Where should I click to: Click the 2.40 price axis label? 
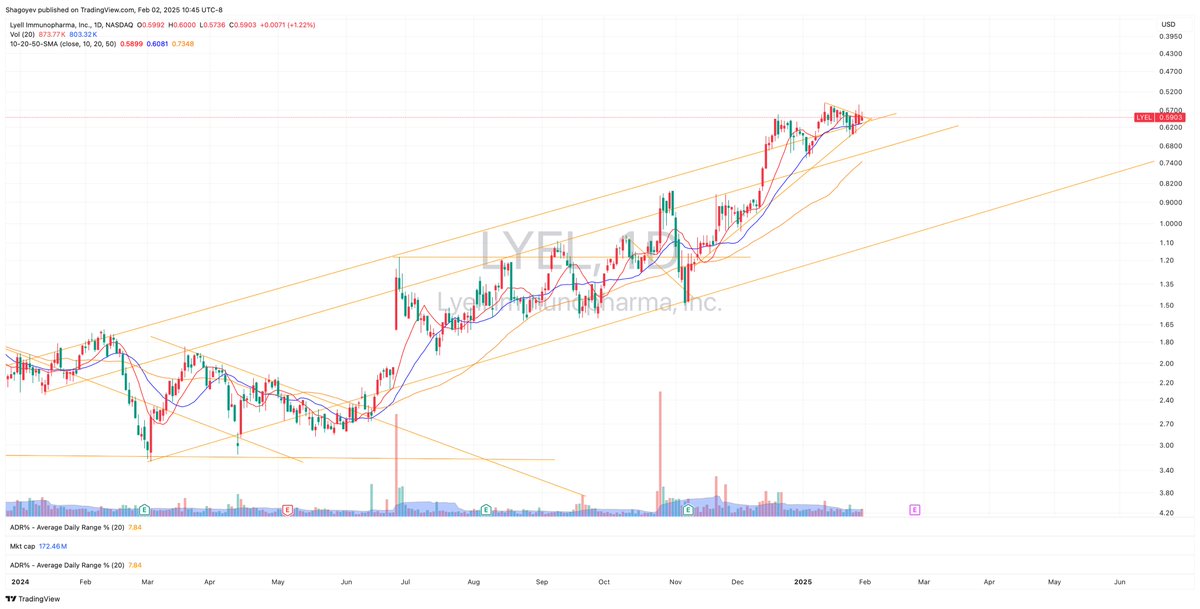[x=1167, y=400]
